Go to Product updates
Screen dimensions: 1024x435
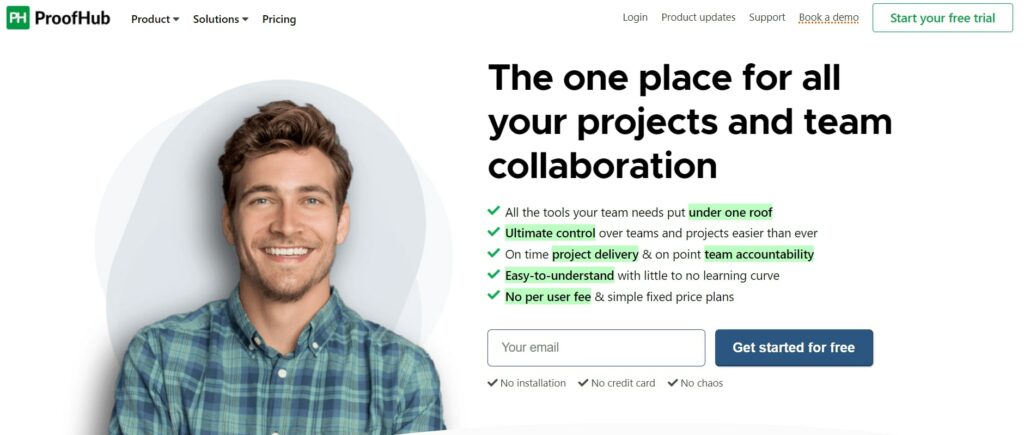coord(698,18)
